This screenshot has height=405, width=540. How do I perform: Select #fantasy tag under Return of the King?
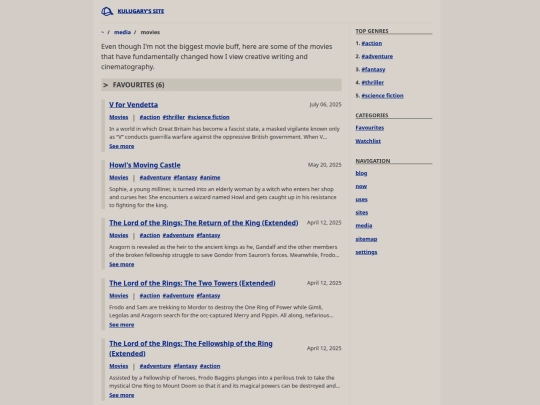tap(208, 235)
